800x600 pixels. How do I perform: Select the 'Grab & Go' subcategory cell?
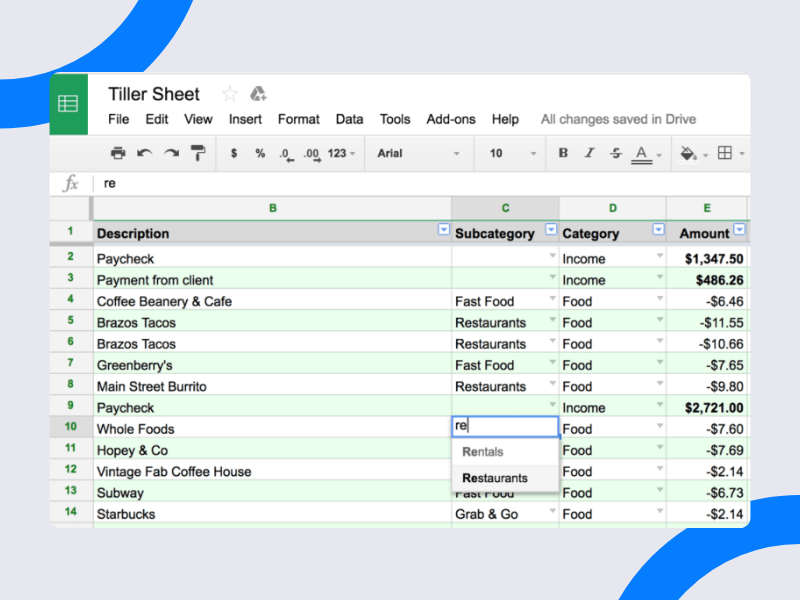(505, 514)
